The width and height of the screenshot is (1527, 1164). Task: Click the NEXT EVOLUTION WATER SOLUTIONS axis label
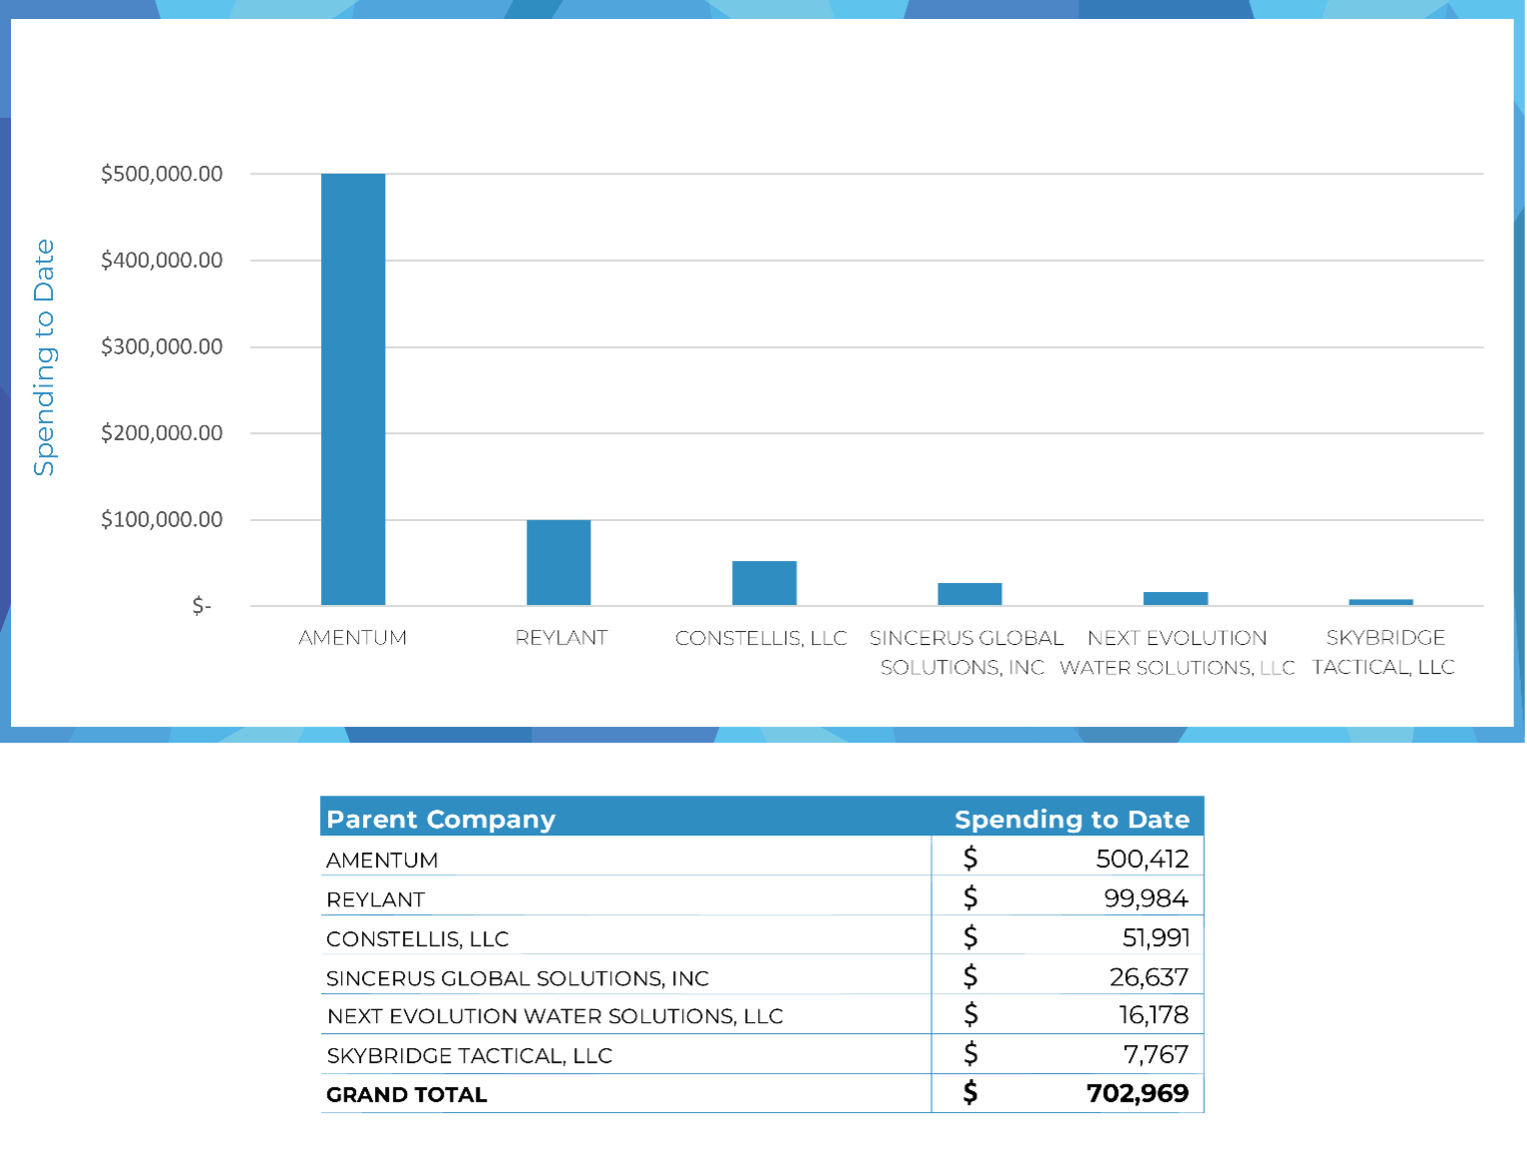pos(1177,652)
